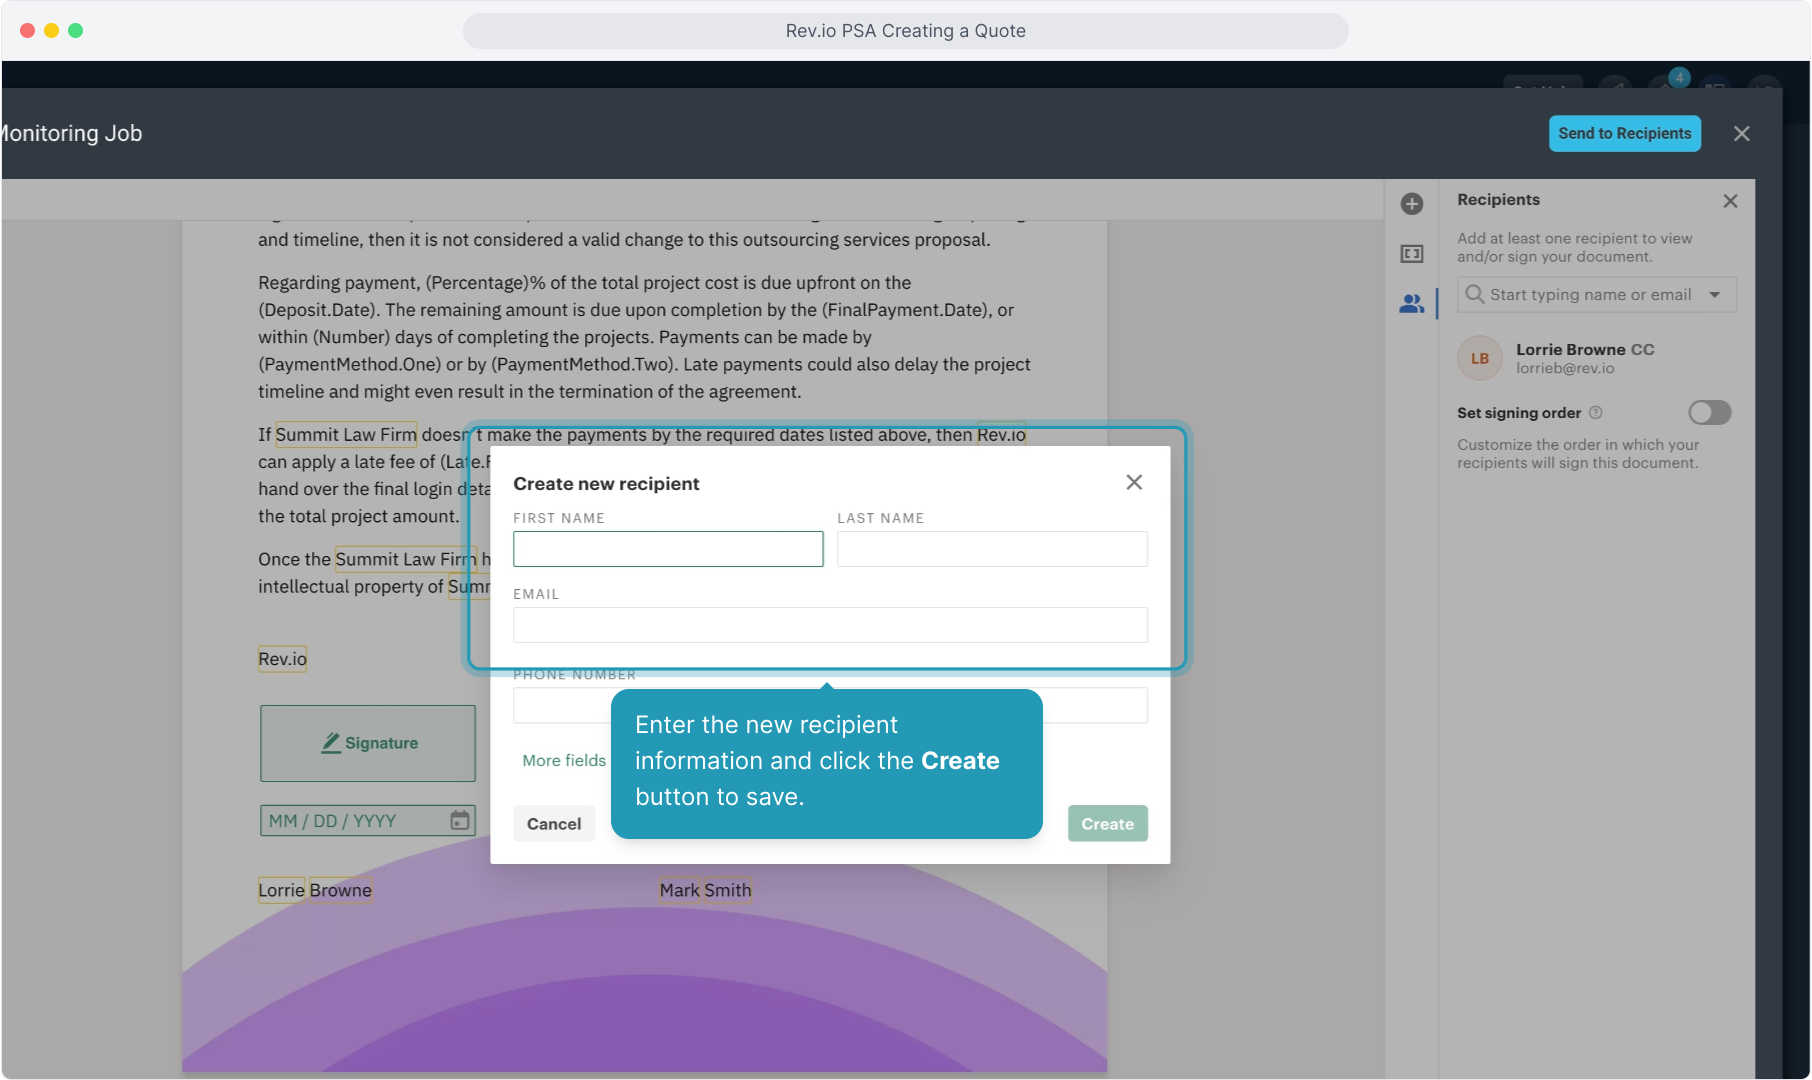Expand the recipient search dropdown arrow
Viewport: 1812px width, 1080px height.
pyautogui.click(x=1714, y=295)
